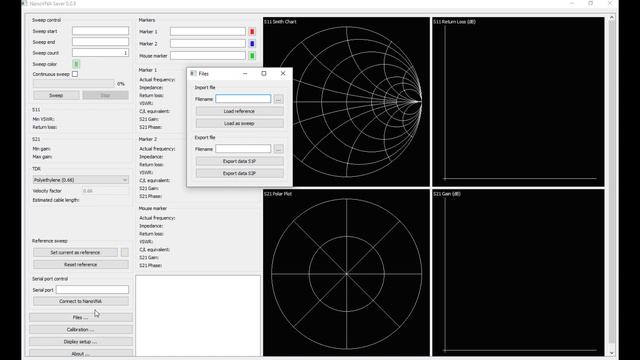Click the S11 Return Loss (dB) plot
This screenshot has height=360, width=640.
click(x=518, y=102)
